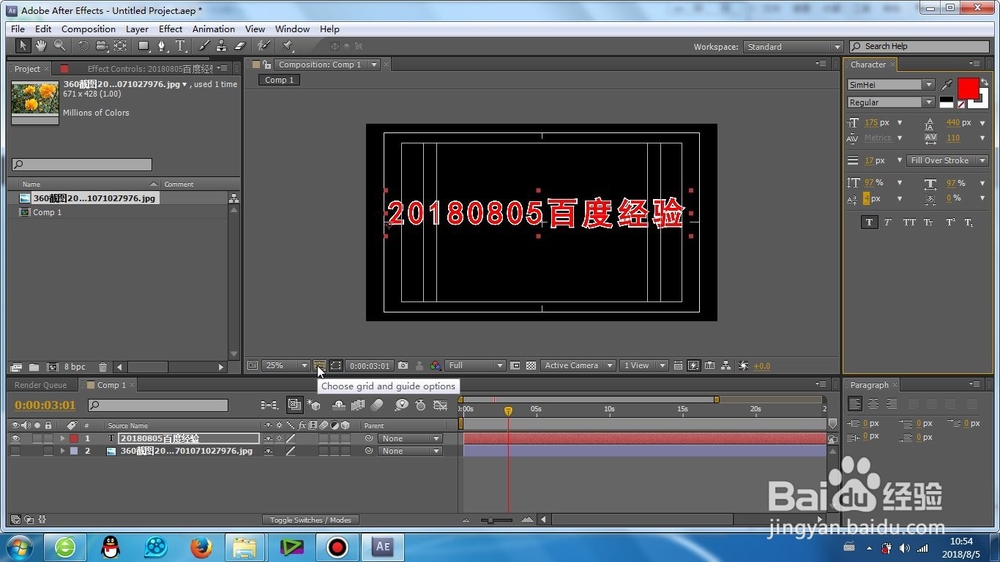Select the Clone Stamp tool
The height and width of the screenshot is (562, 1000).
click(x=221, y=46)
